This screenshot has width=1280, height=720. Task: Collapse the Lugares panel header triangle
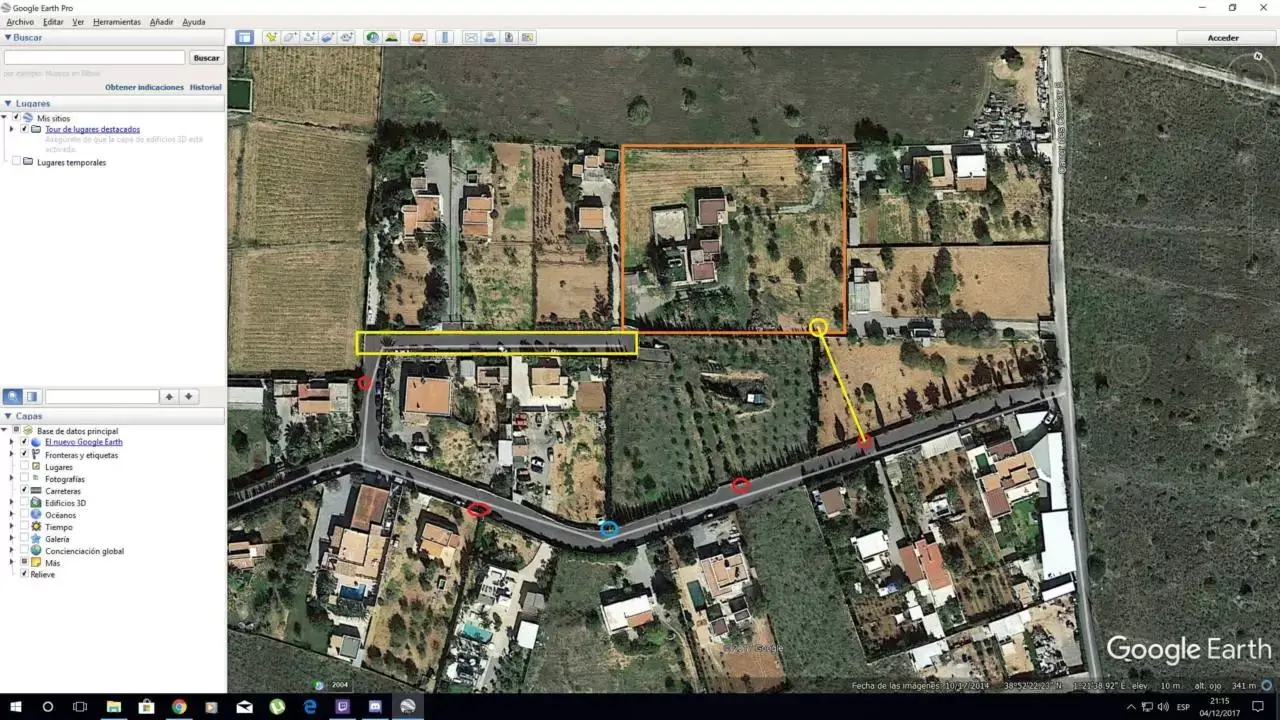(x=8, y=103)
